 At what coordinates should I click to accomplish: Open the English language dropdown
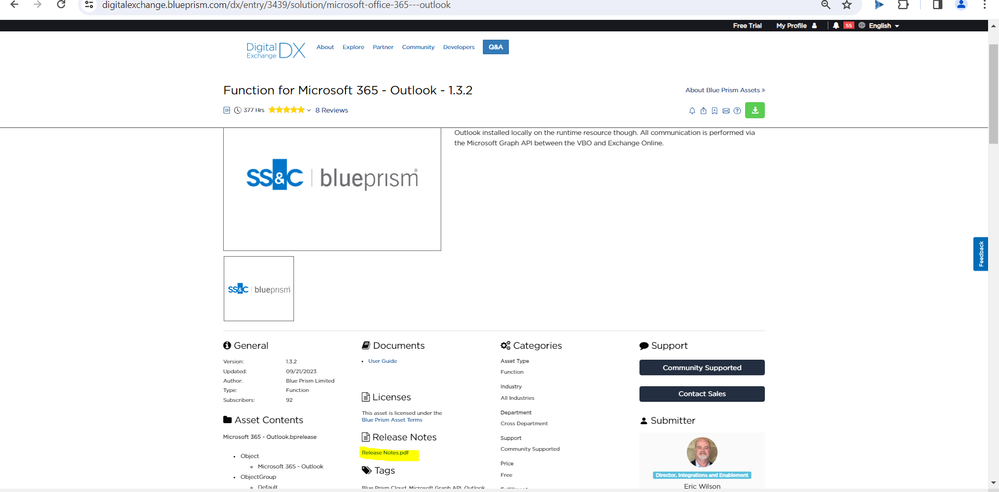(884, 26)
